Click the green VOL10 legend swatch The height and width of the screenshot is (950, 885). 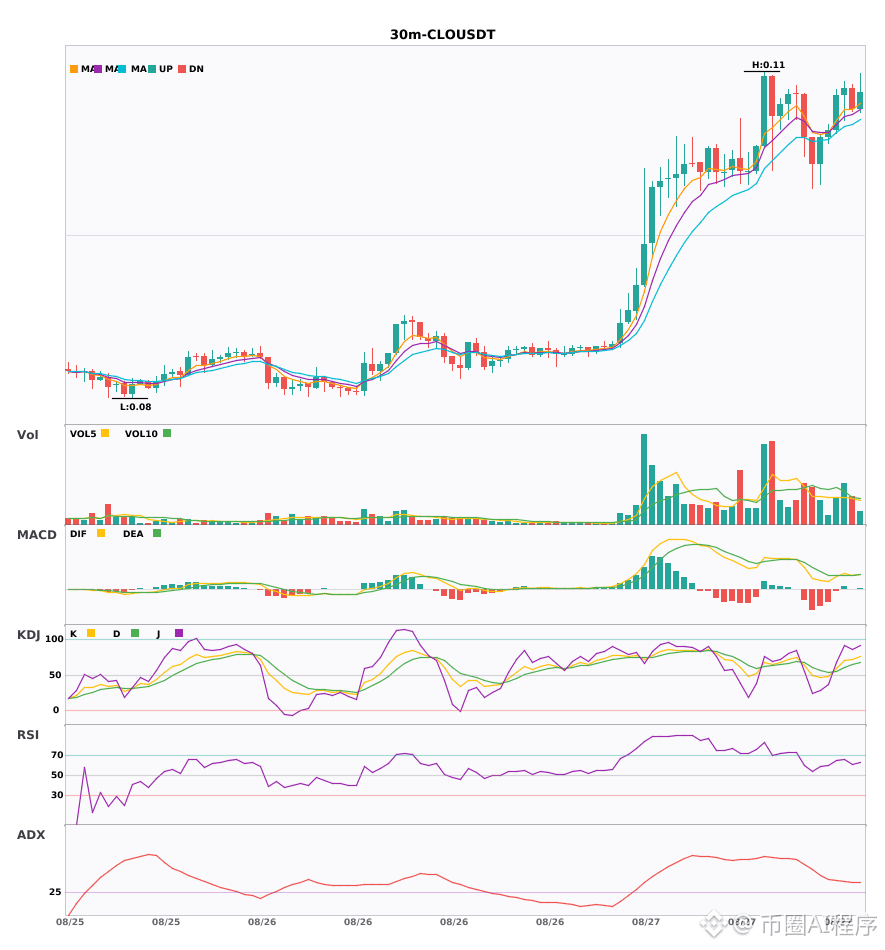tap(167, 433)
